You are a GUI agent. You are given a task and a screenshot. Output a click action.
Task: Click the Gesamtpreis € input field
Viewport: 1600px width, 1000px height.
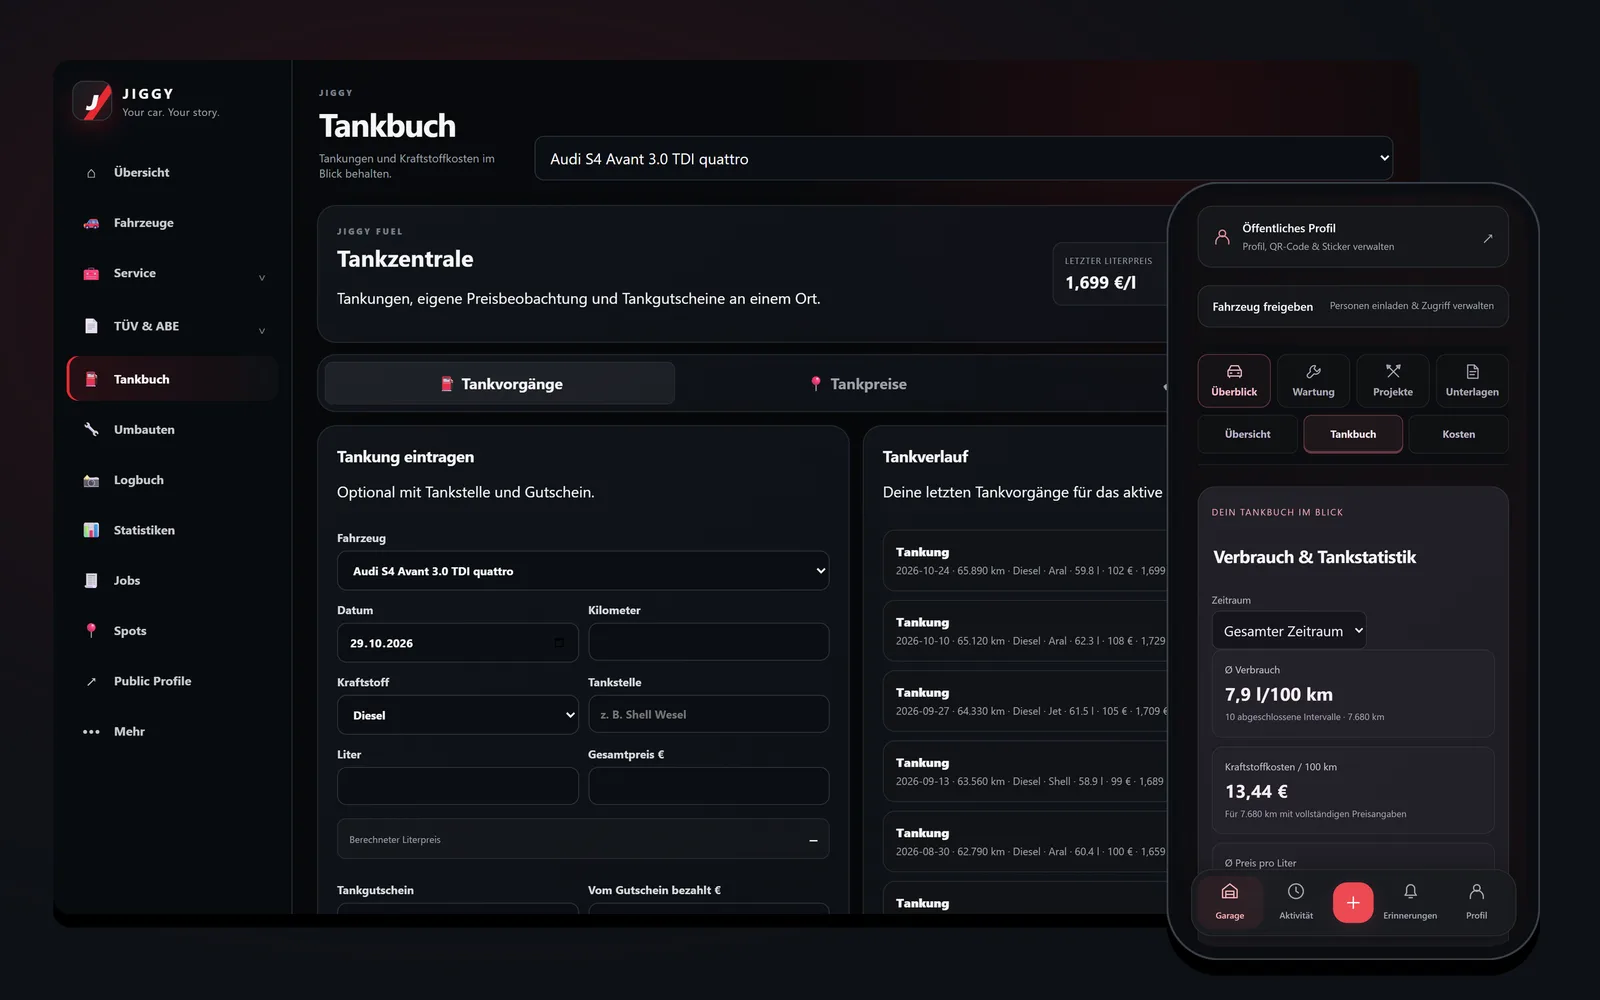(x=708, y=786)
